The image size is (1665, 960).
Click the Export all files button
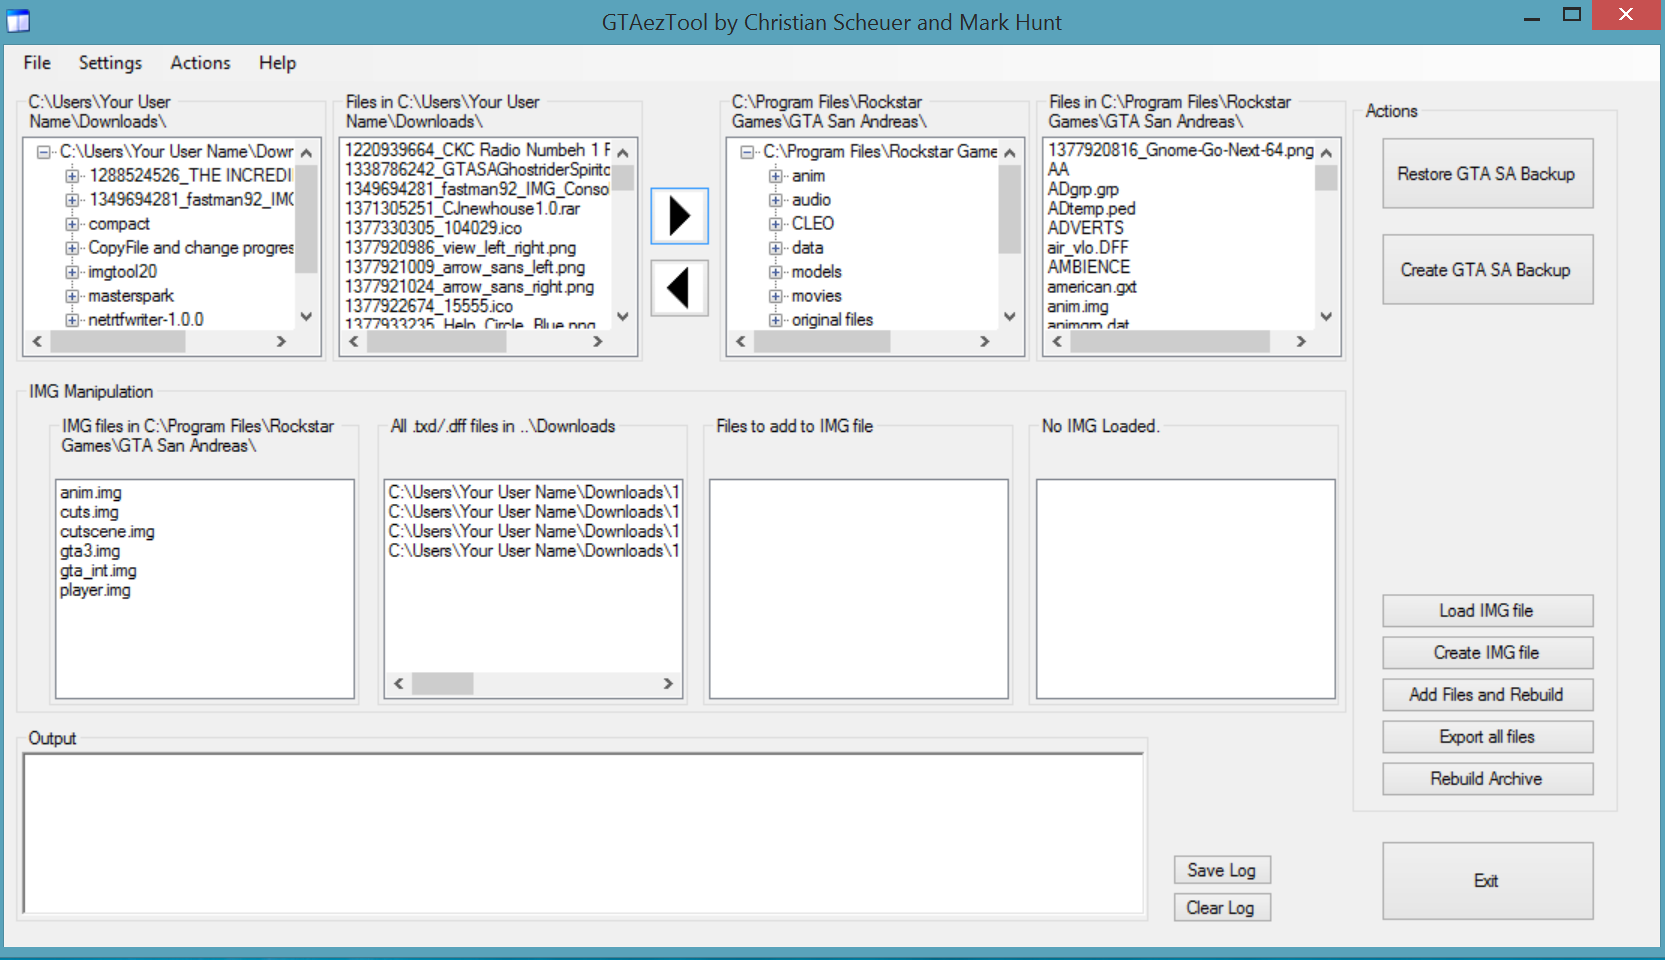point(1487,737)
